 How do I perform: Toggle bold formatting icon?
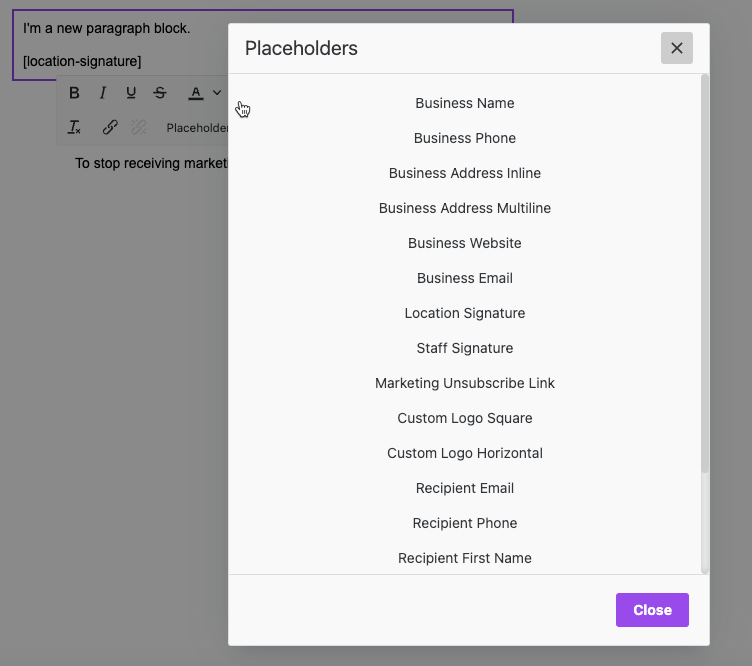coord(74,93)
